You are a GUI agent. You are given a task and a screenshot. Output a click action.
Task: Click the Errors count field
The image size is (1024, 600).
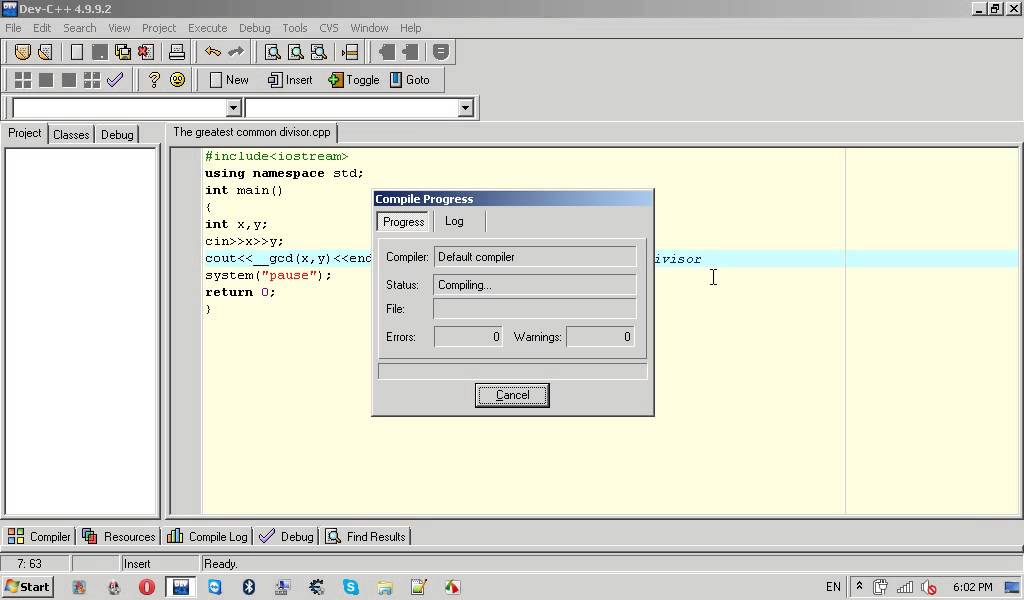point(468,337)
